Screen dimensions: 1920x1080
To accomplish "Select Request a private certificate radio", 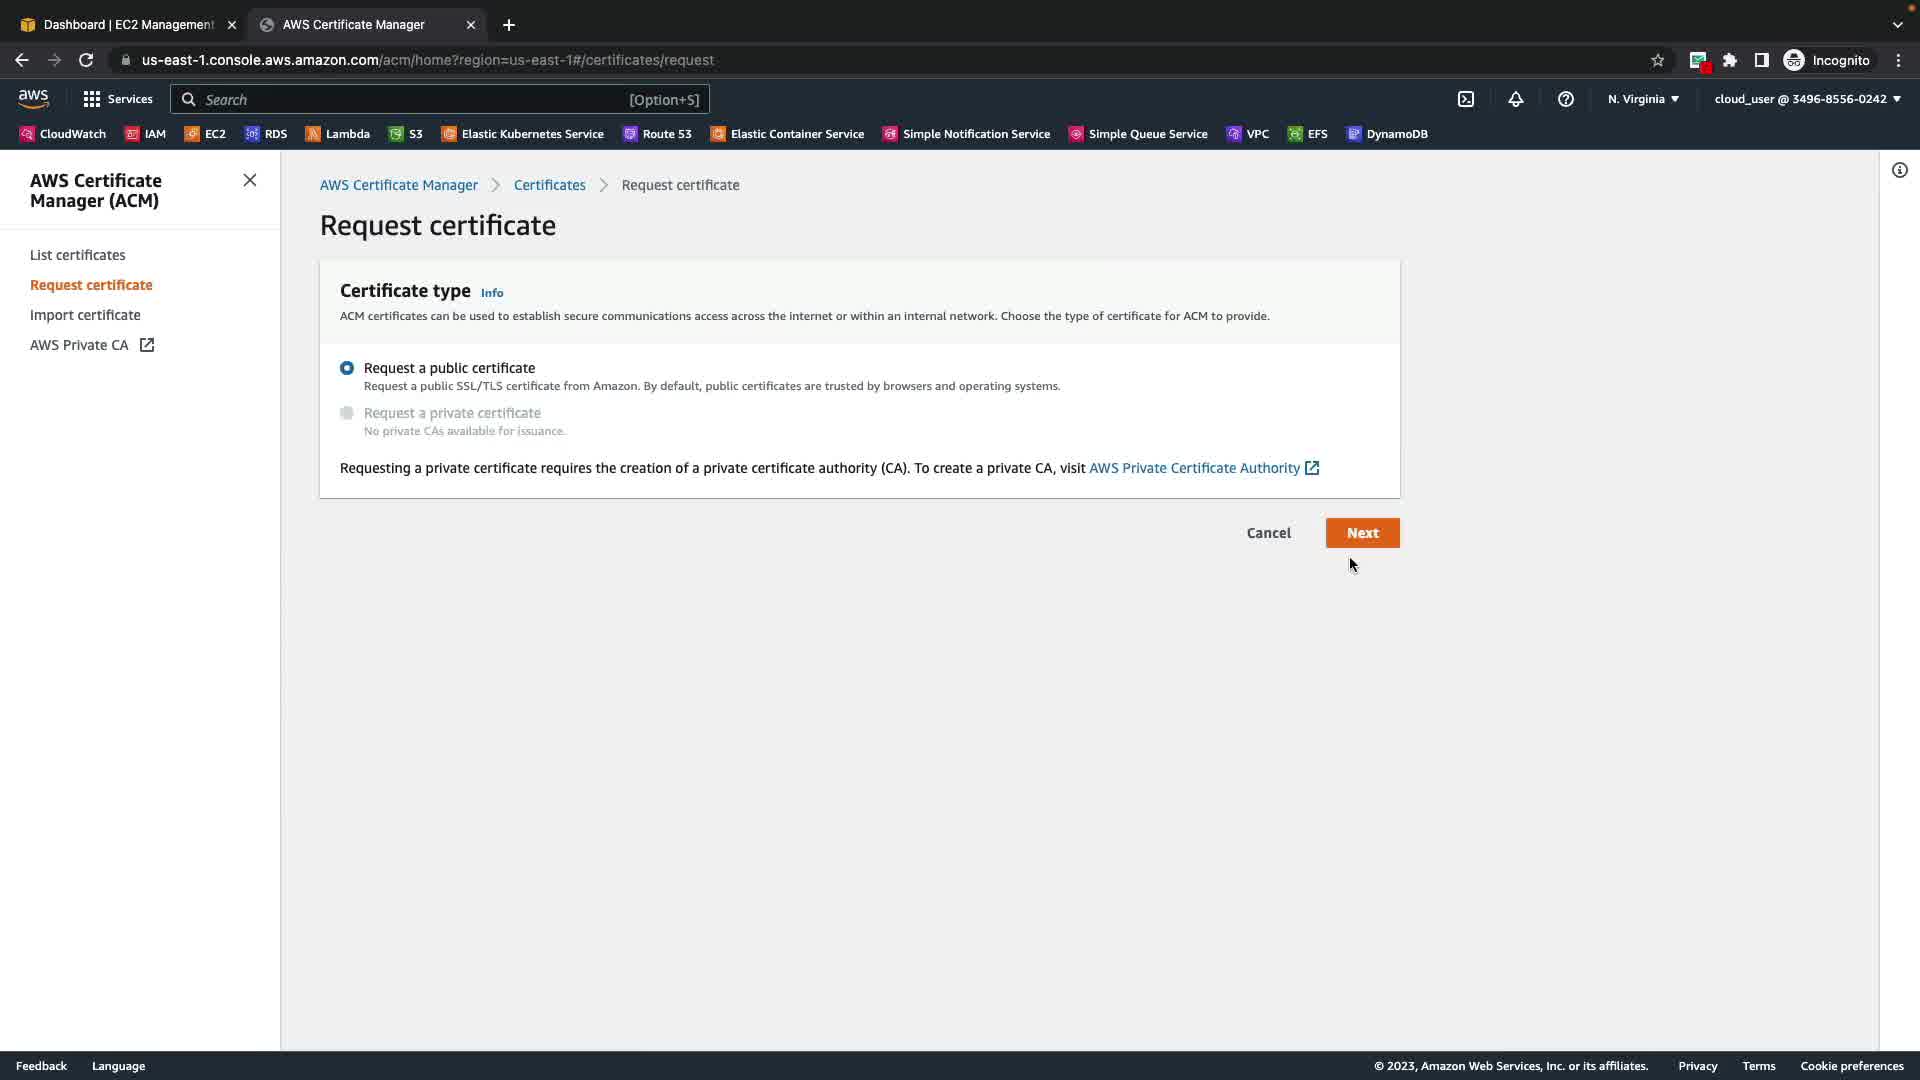I will point(347,413).
